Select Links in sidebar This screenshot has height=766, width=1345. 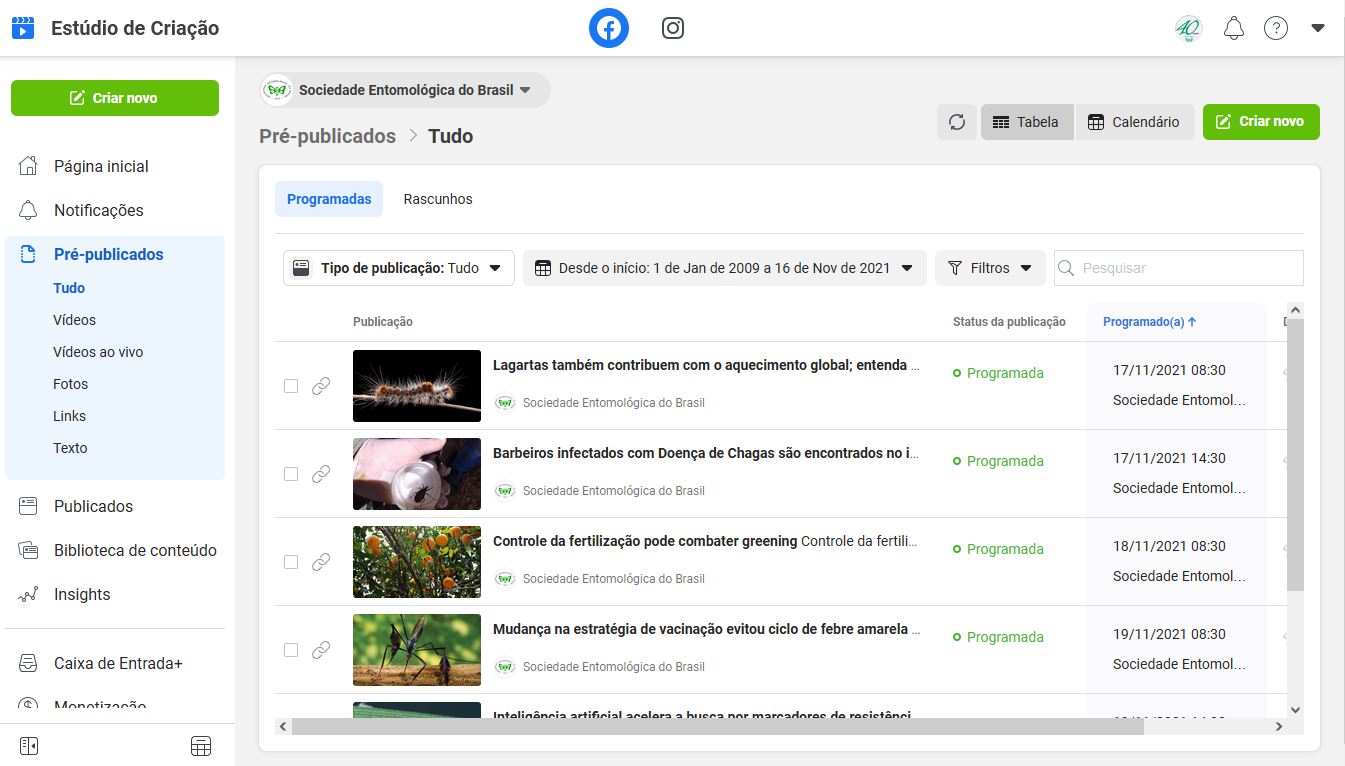pyautogui.click(x=69, y=416)
